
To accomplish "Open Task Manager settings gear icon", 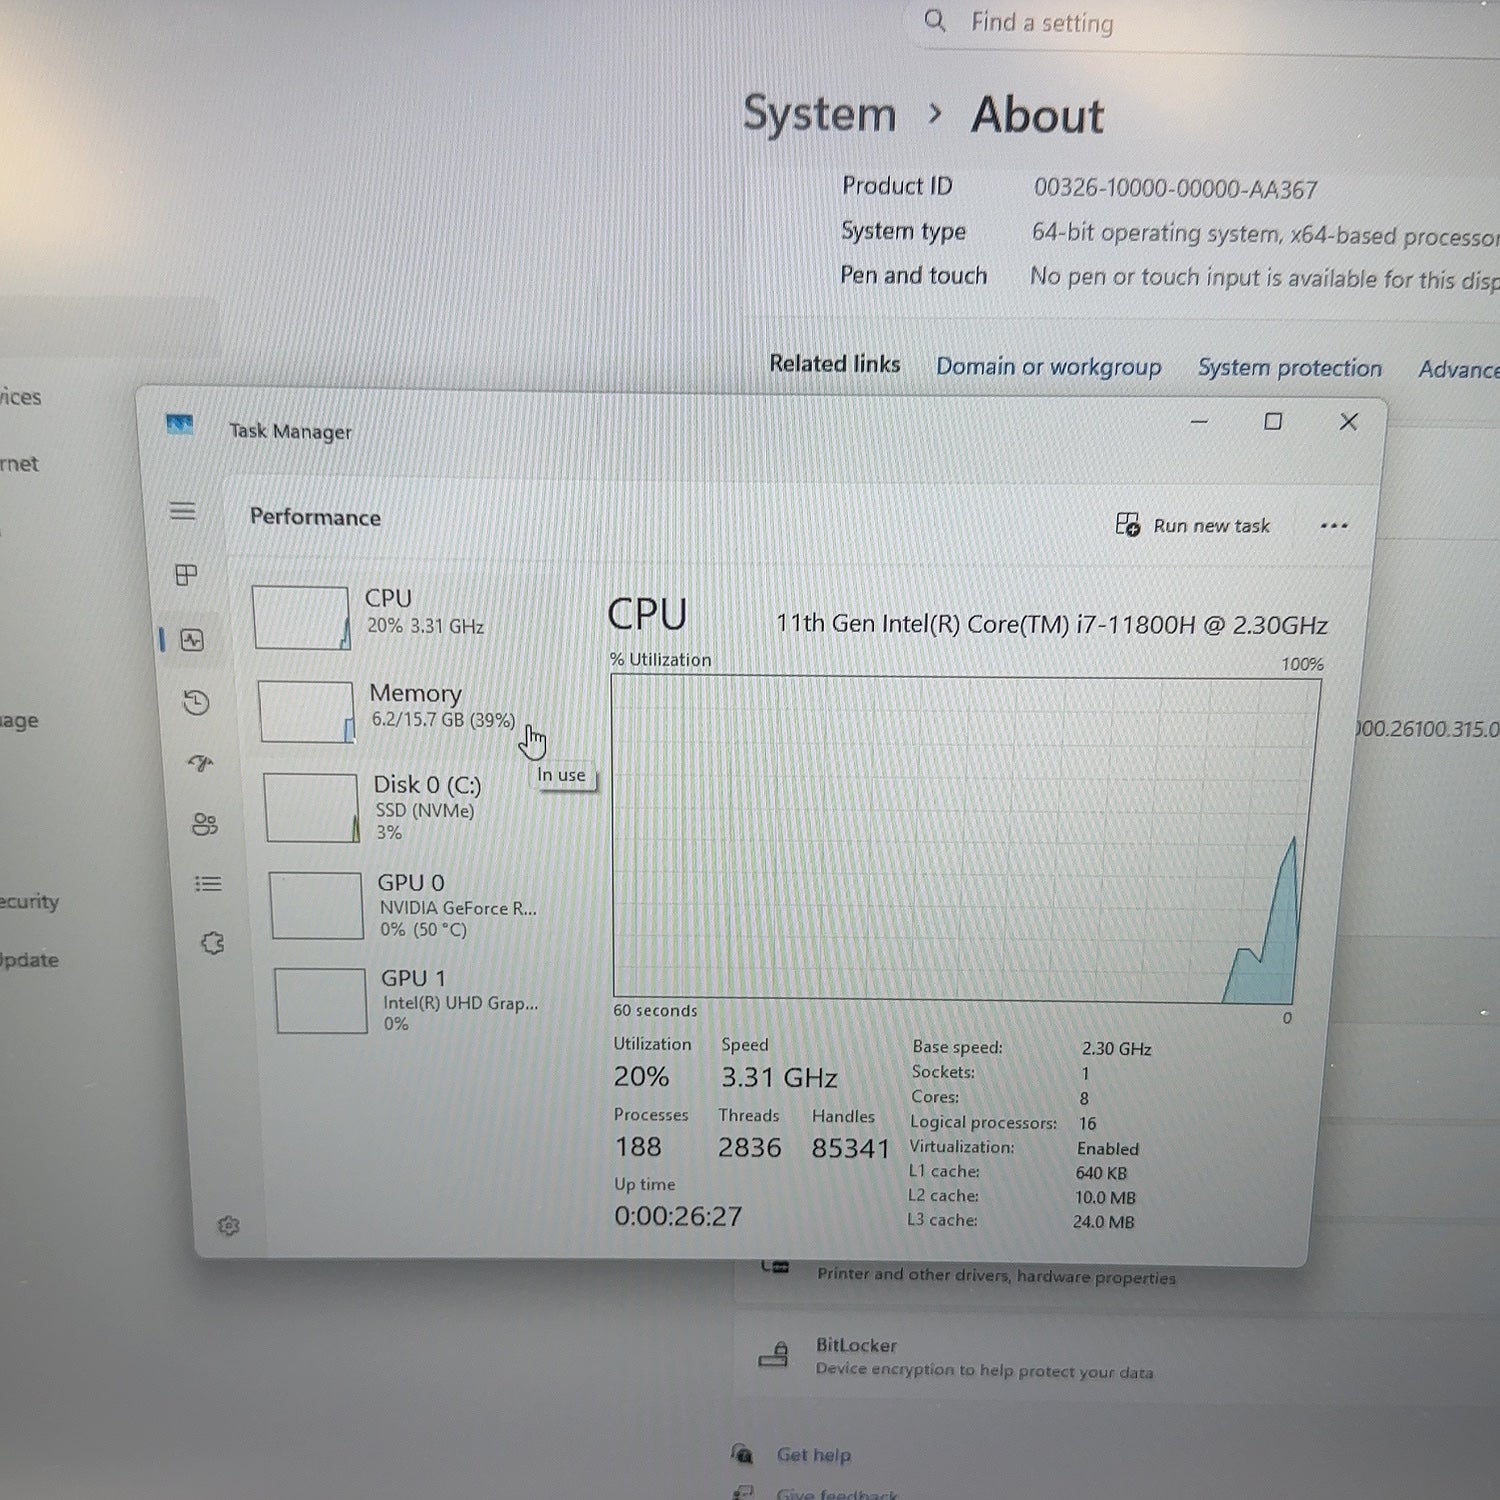I will pos(229,1226).
